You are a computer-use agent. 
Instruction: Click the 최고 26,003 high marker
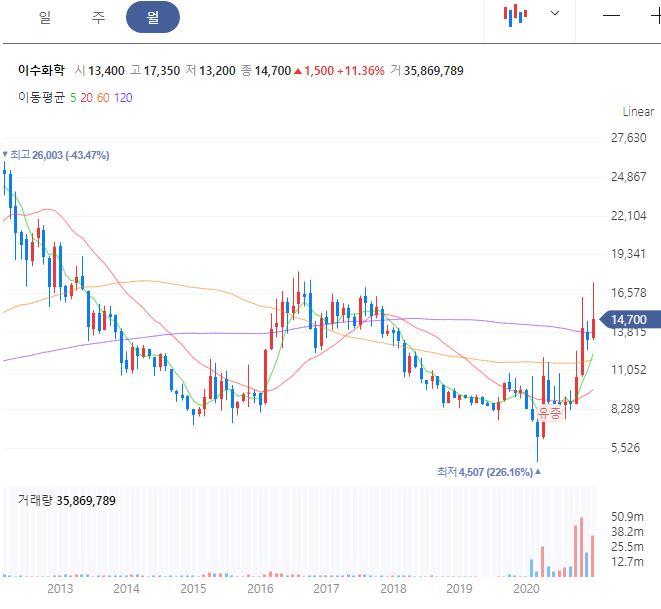[x=56, y=155]
